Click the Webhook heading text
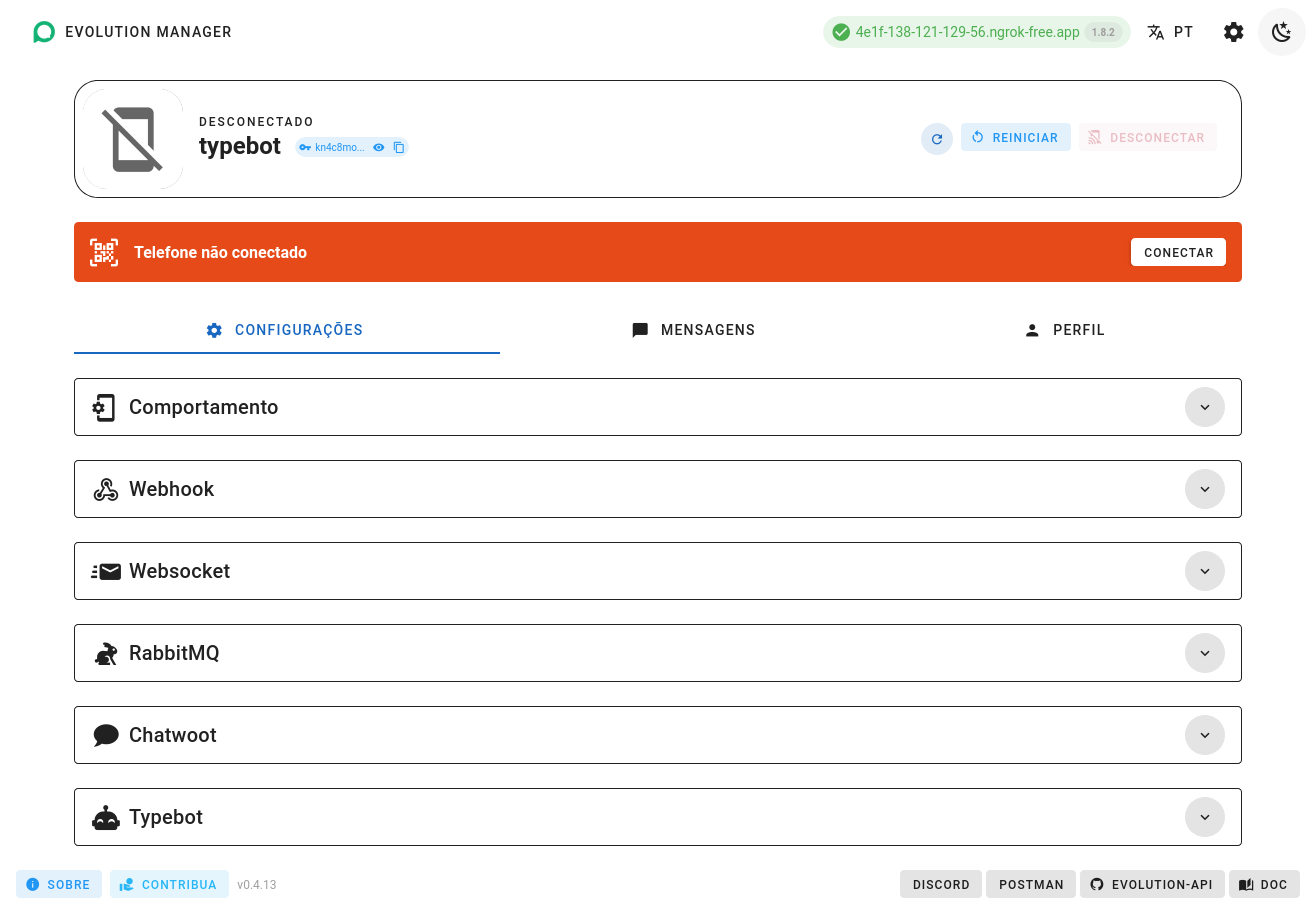Screen dimensions: 1316x906 (171, 489)
